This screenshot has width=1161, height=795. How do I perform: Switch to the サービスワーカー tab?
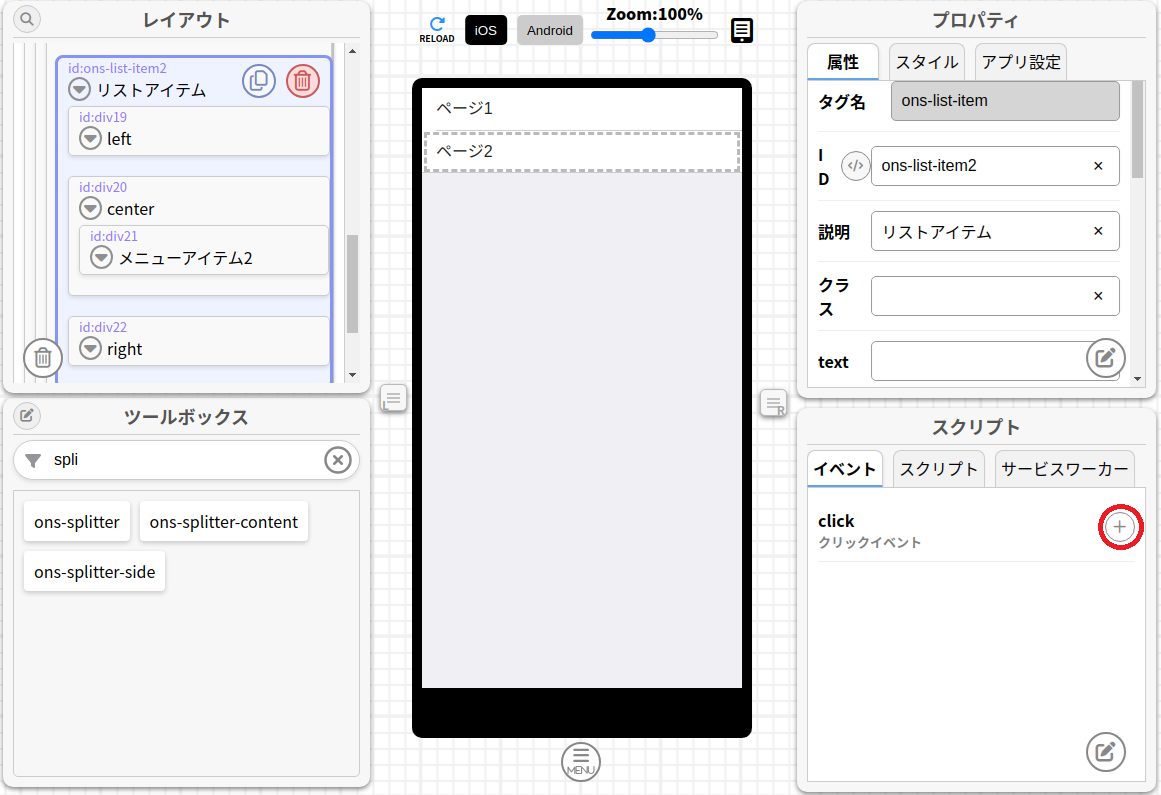pyautogui.click(x=1064, y=469)
